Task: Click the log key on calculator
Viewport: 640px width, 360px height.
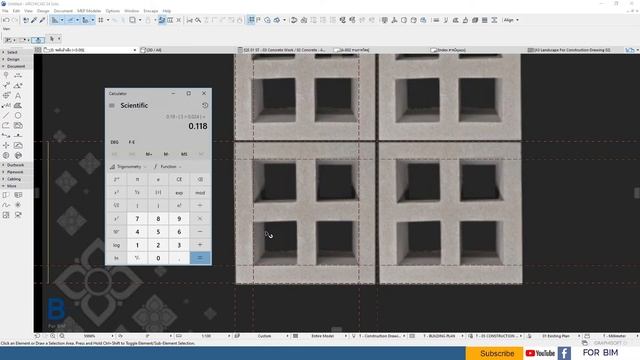Action: click(116, 245)
